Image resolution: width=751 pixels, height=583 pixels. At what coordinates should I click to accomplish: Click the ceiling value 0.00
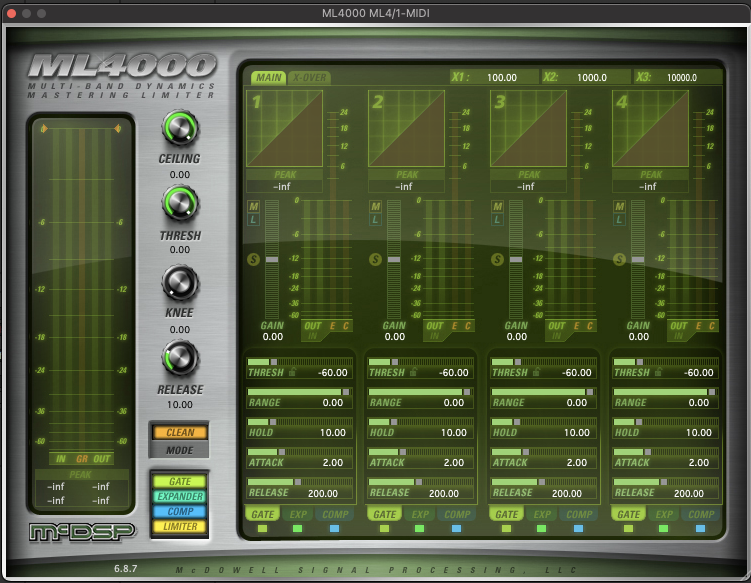coord(180,175)
